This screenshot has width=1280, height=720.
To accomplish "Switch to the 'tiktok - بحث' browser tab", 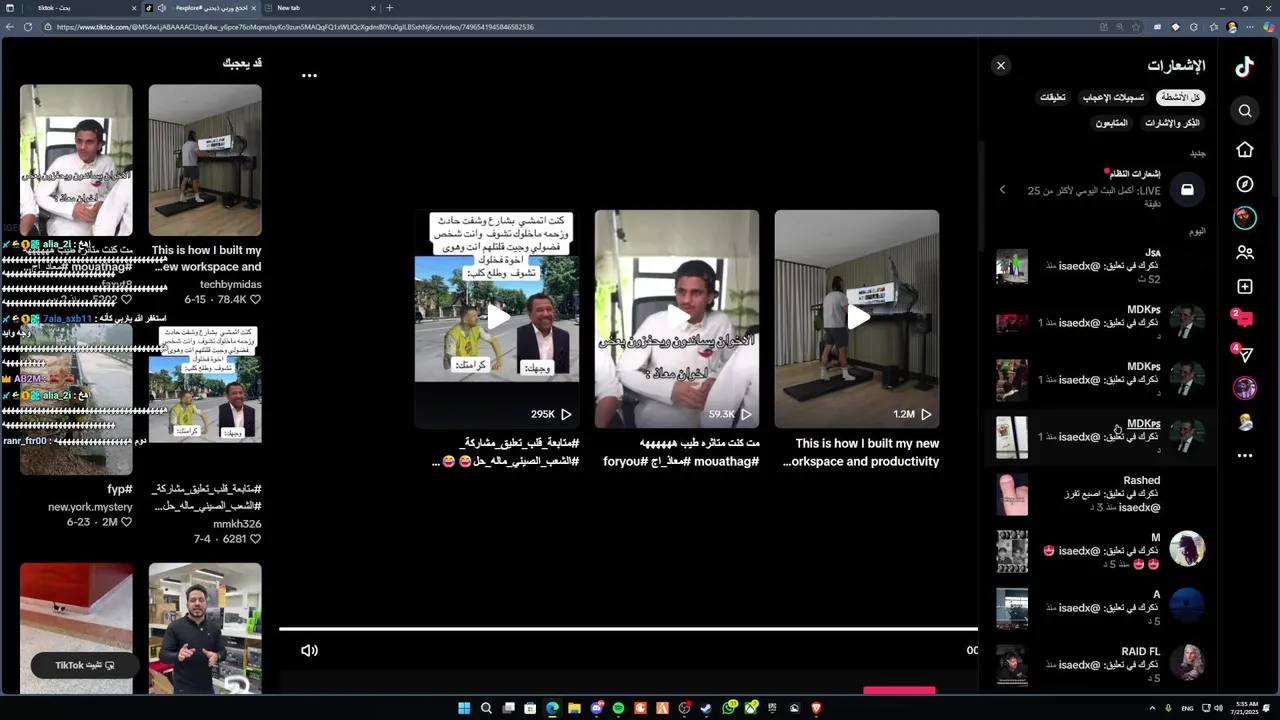I will (72, 8).
